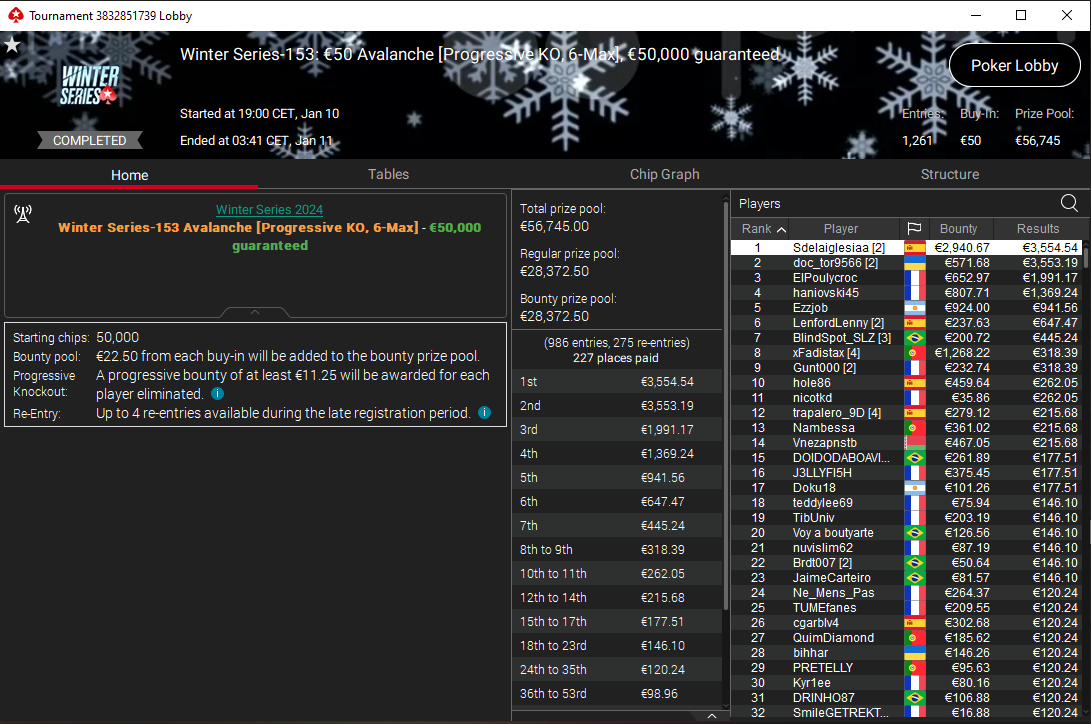
Task: Select player TUMEfanes row
Action: [x=907, y=608]
